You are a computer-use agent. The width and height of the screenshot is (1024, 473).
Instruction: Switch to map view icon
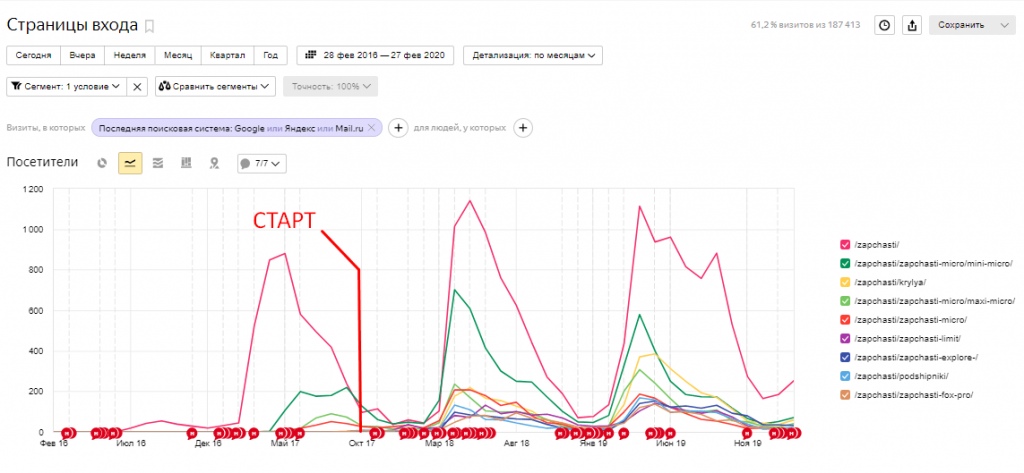214,163
